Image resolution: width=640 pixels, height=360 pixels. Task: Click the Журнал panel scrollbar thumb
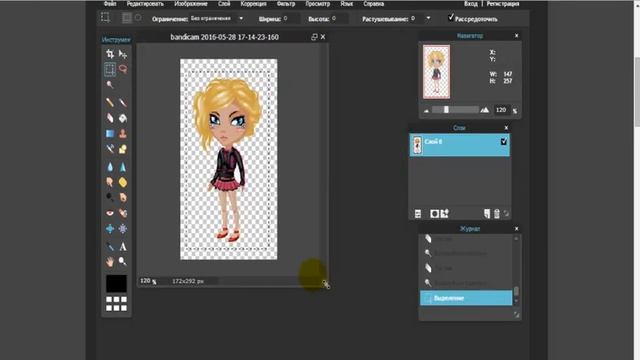pyautogui.click(x=516, y=291)
